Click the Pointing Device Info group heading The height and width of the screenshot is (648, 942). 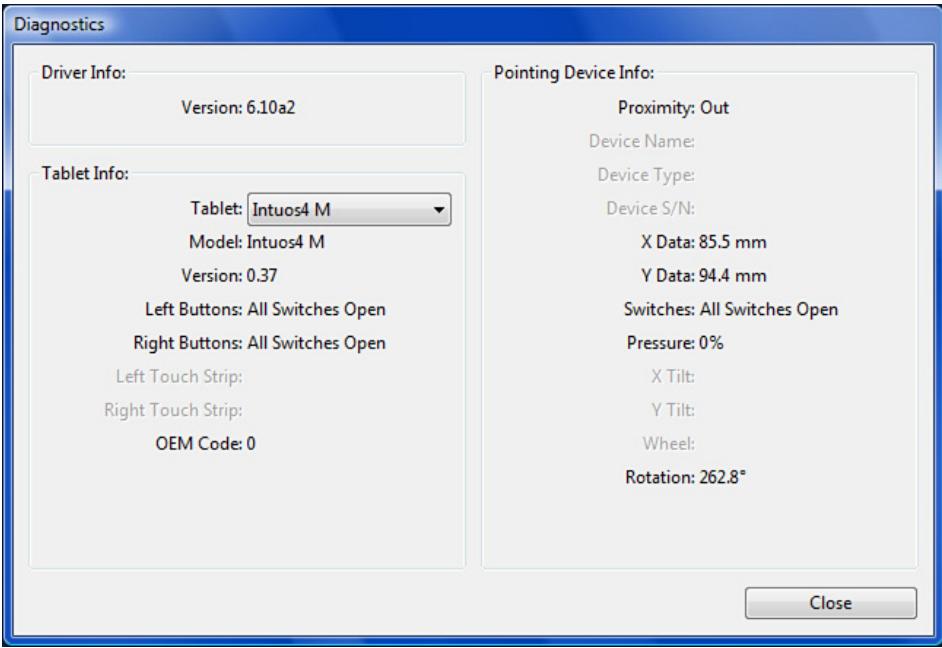pos(574,73)
